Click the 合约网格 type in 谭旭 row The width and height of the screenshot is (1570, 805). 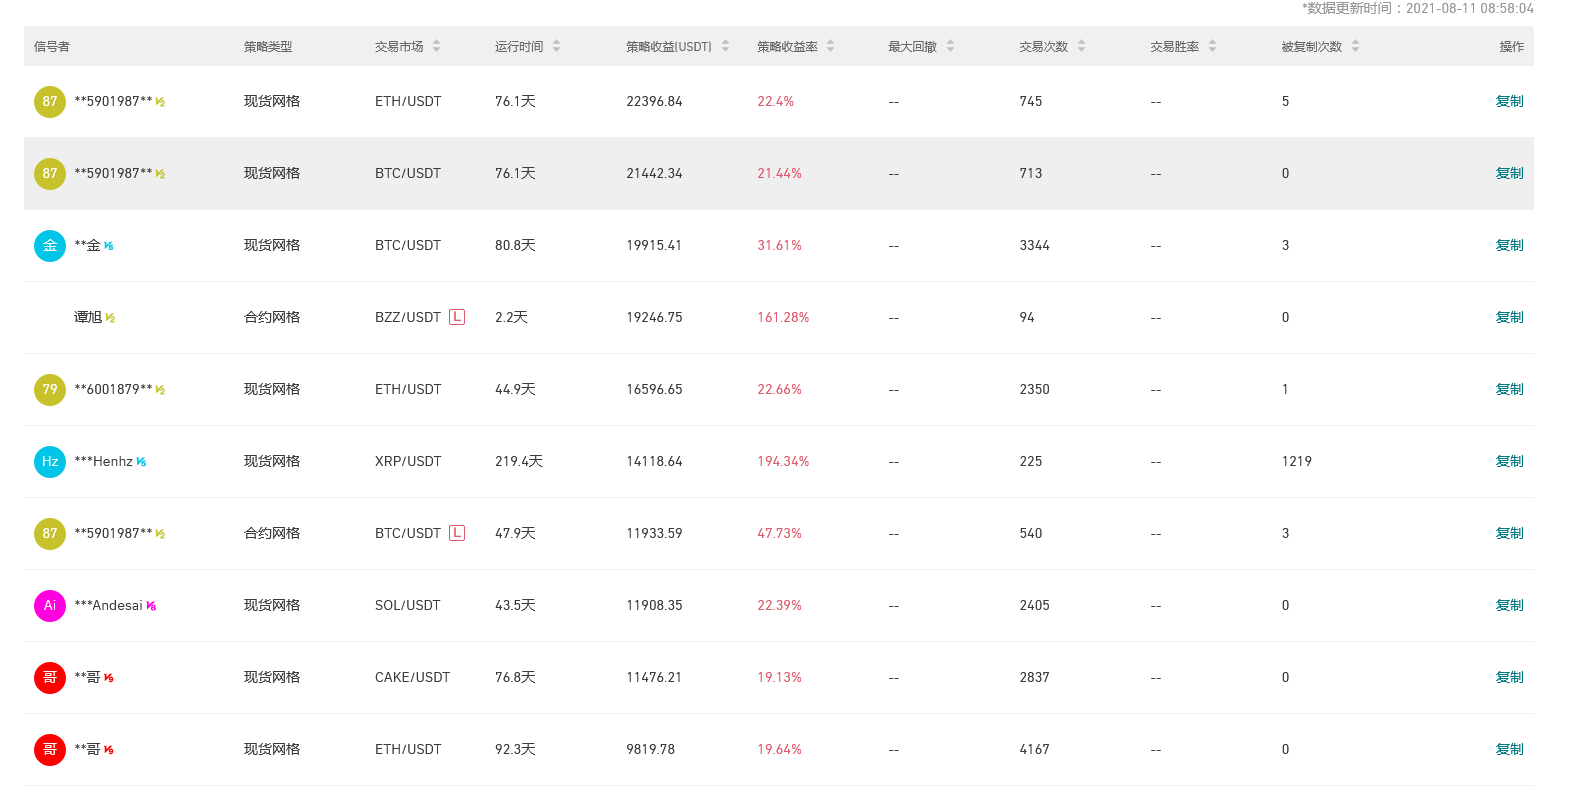pos(272,318)
